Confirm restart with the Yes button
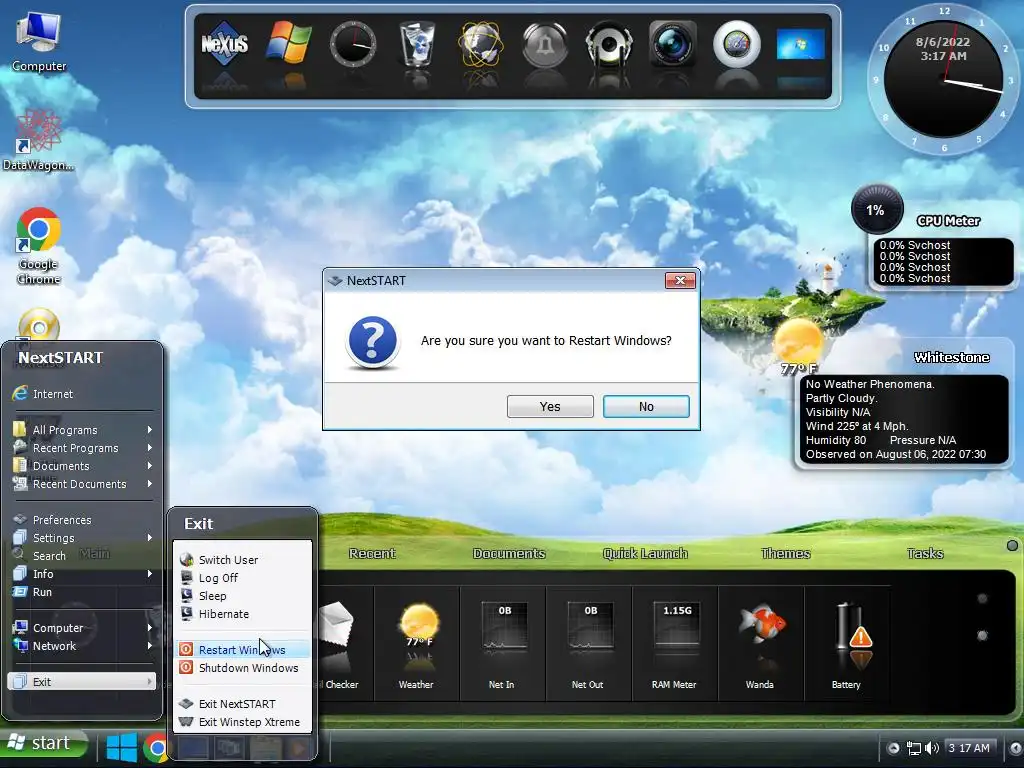Image resolution: width=1024 pixels, height=768 pixels. point(550,406)
